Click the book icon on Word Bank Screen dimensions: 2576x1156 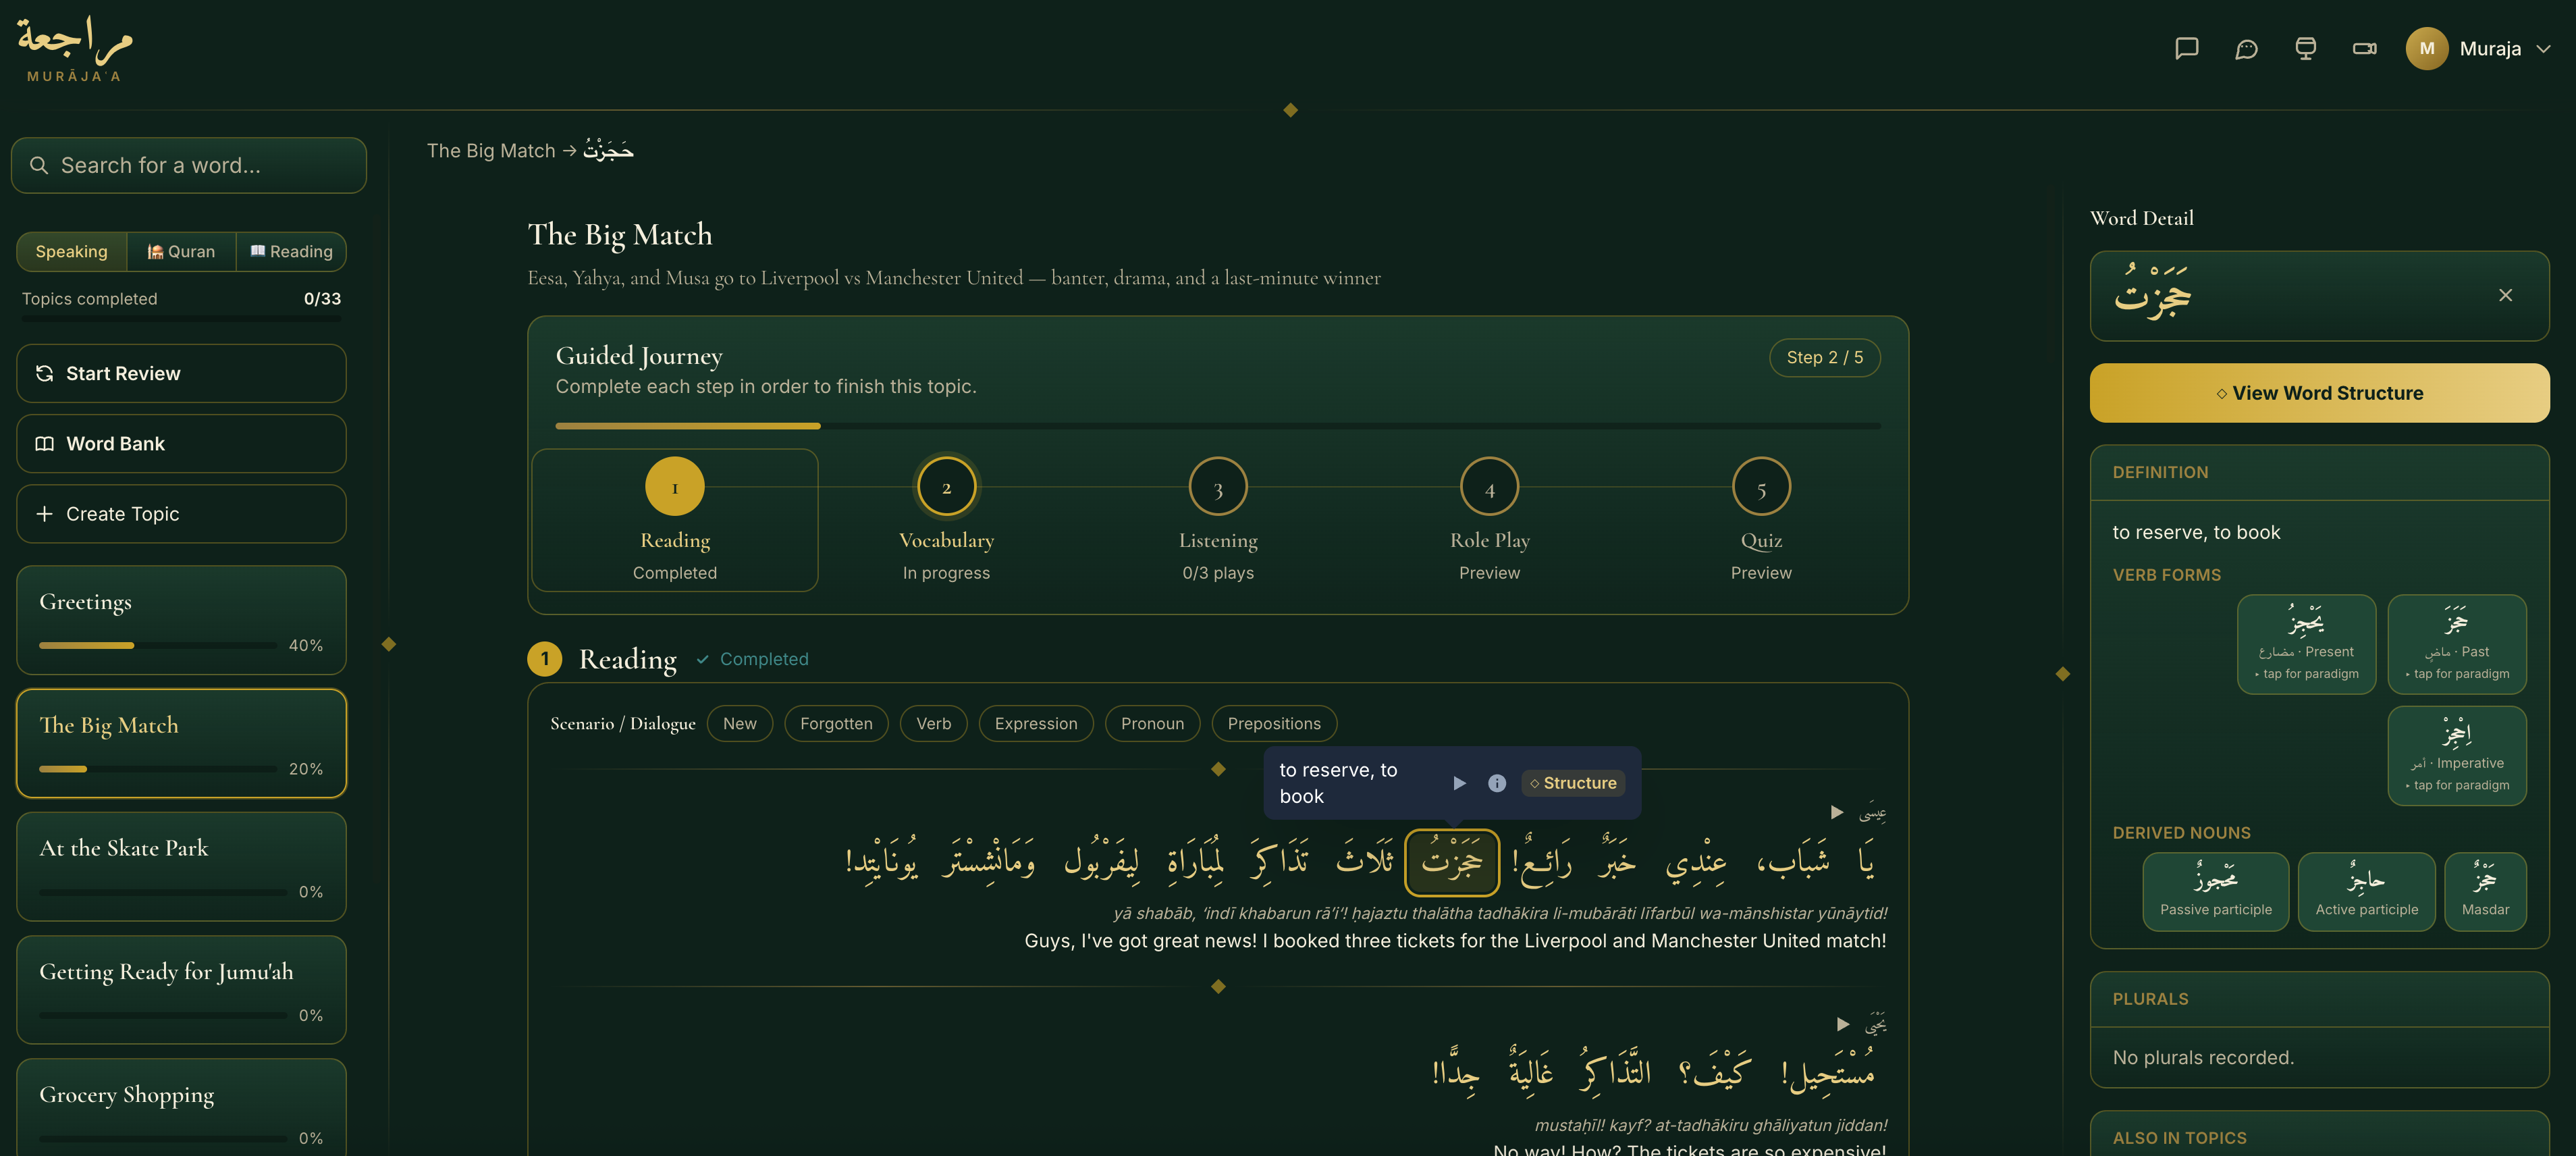click(45, 443)
